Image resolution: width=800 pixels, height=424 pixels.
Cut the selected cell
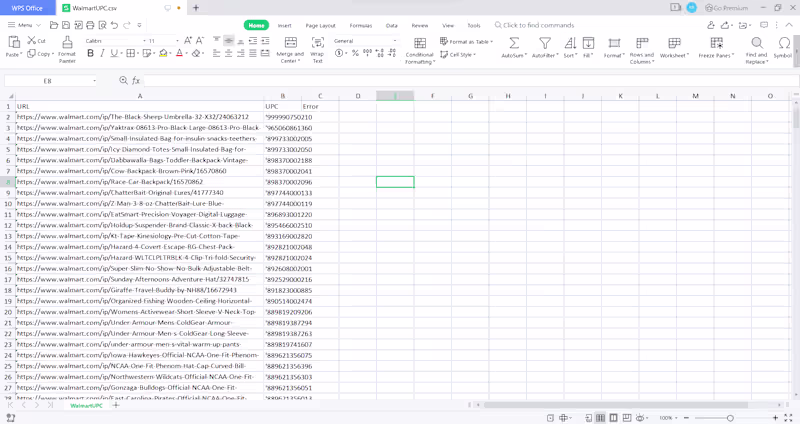click(36, 40)
